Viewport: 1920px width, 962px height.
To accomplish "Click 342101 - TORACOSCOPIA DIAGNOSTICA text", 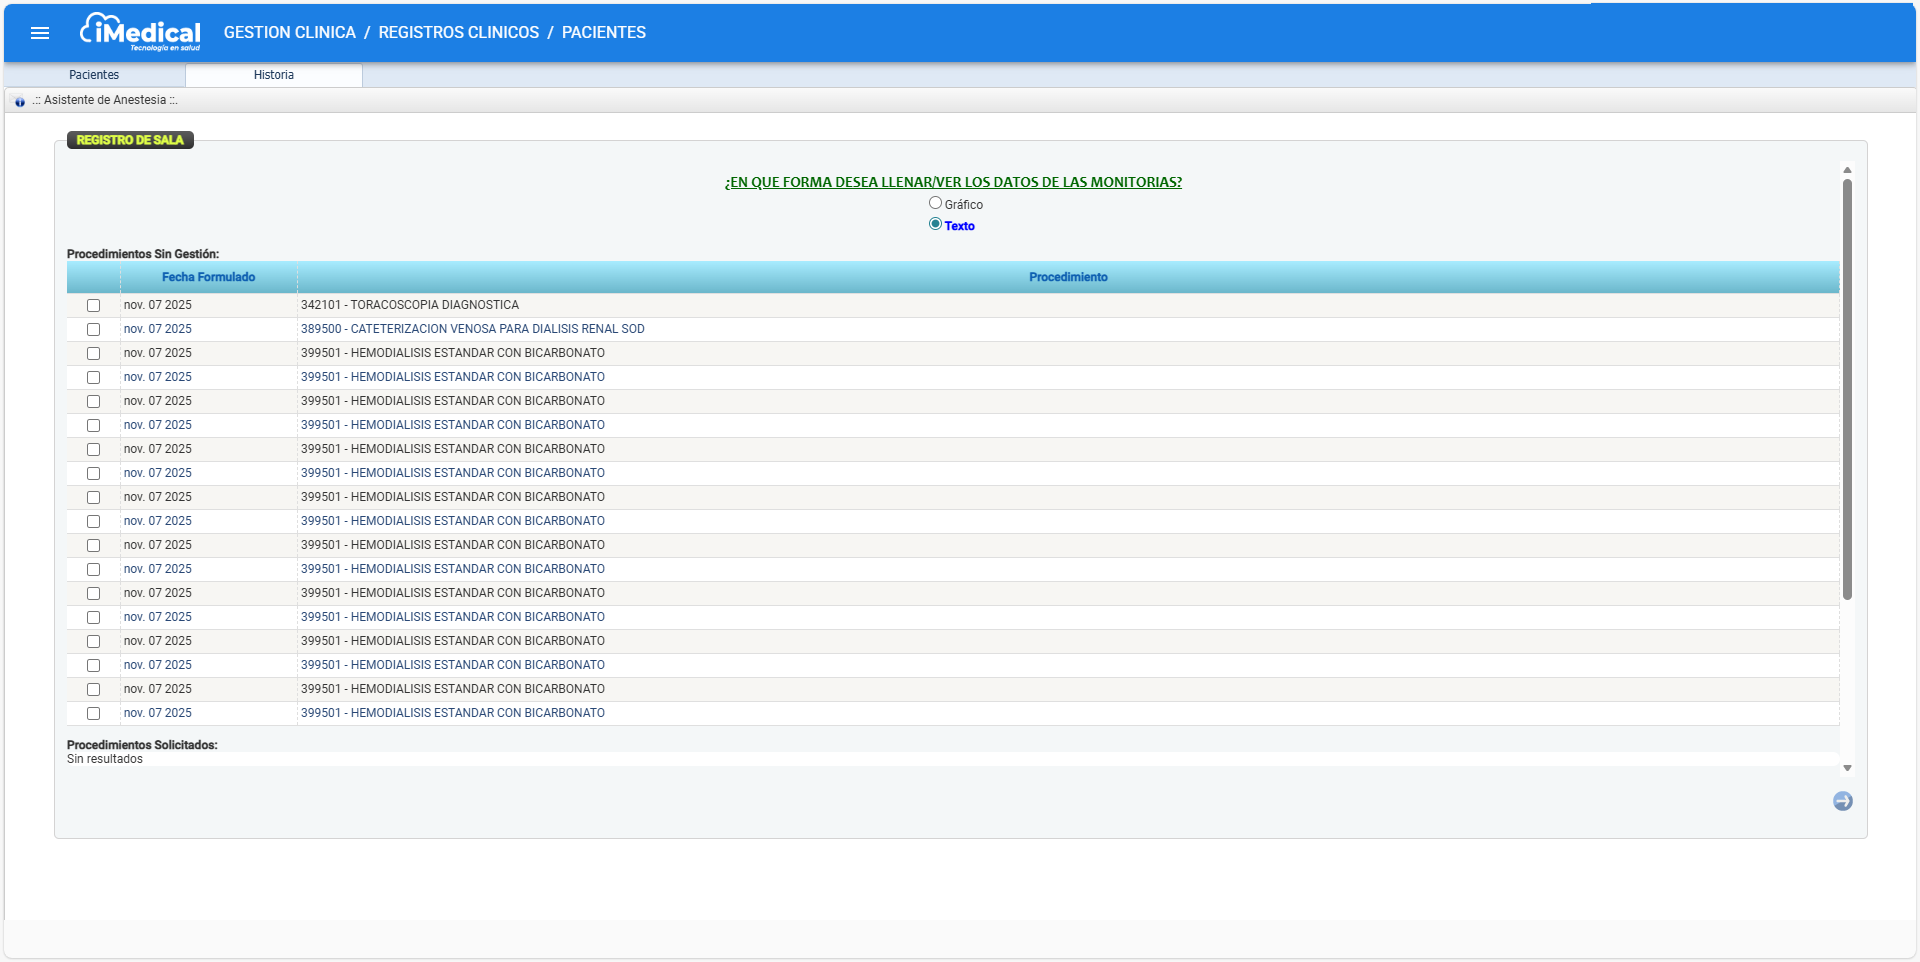I will [x=410, y=305].
